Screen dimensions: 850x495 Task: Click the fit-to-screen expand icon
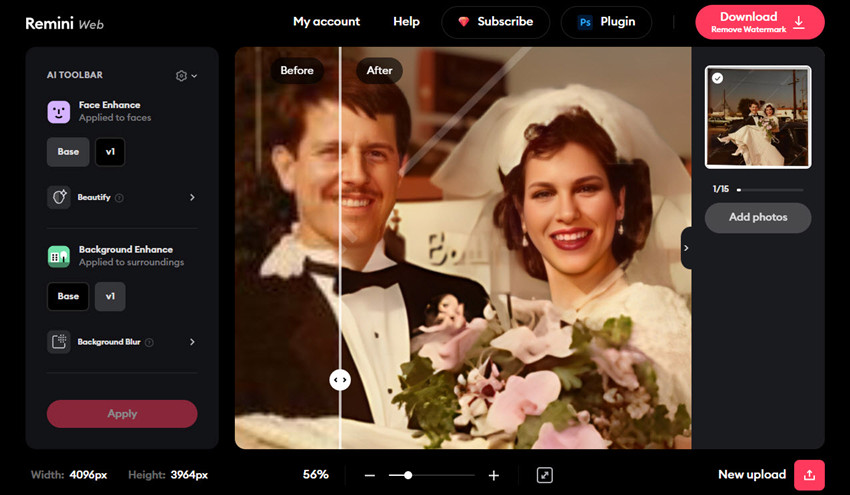coord(544,475)
